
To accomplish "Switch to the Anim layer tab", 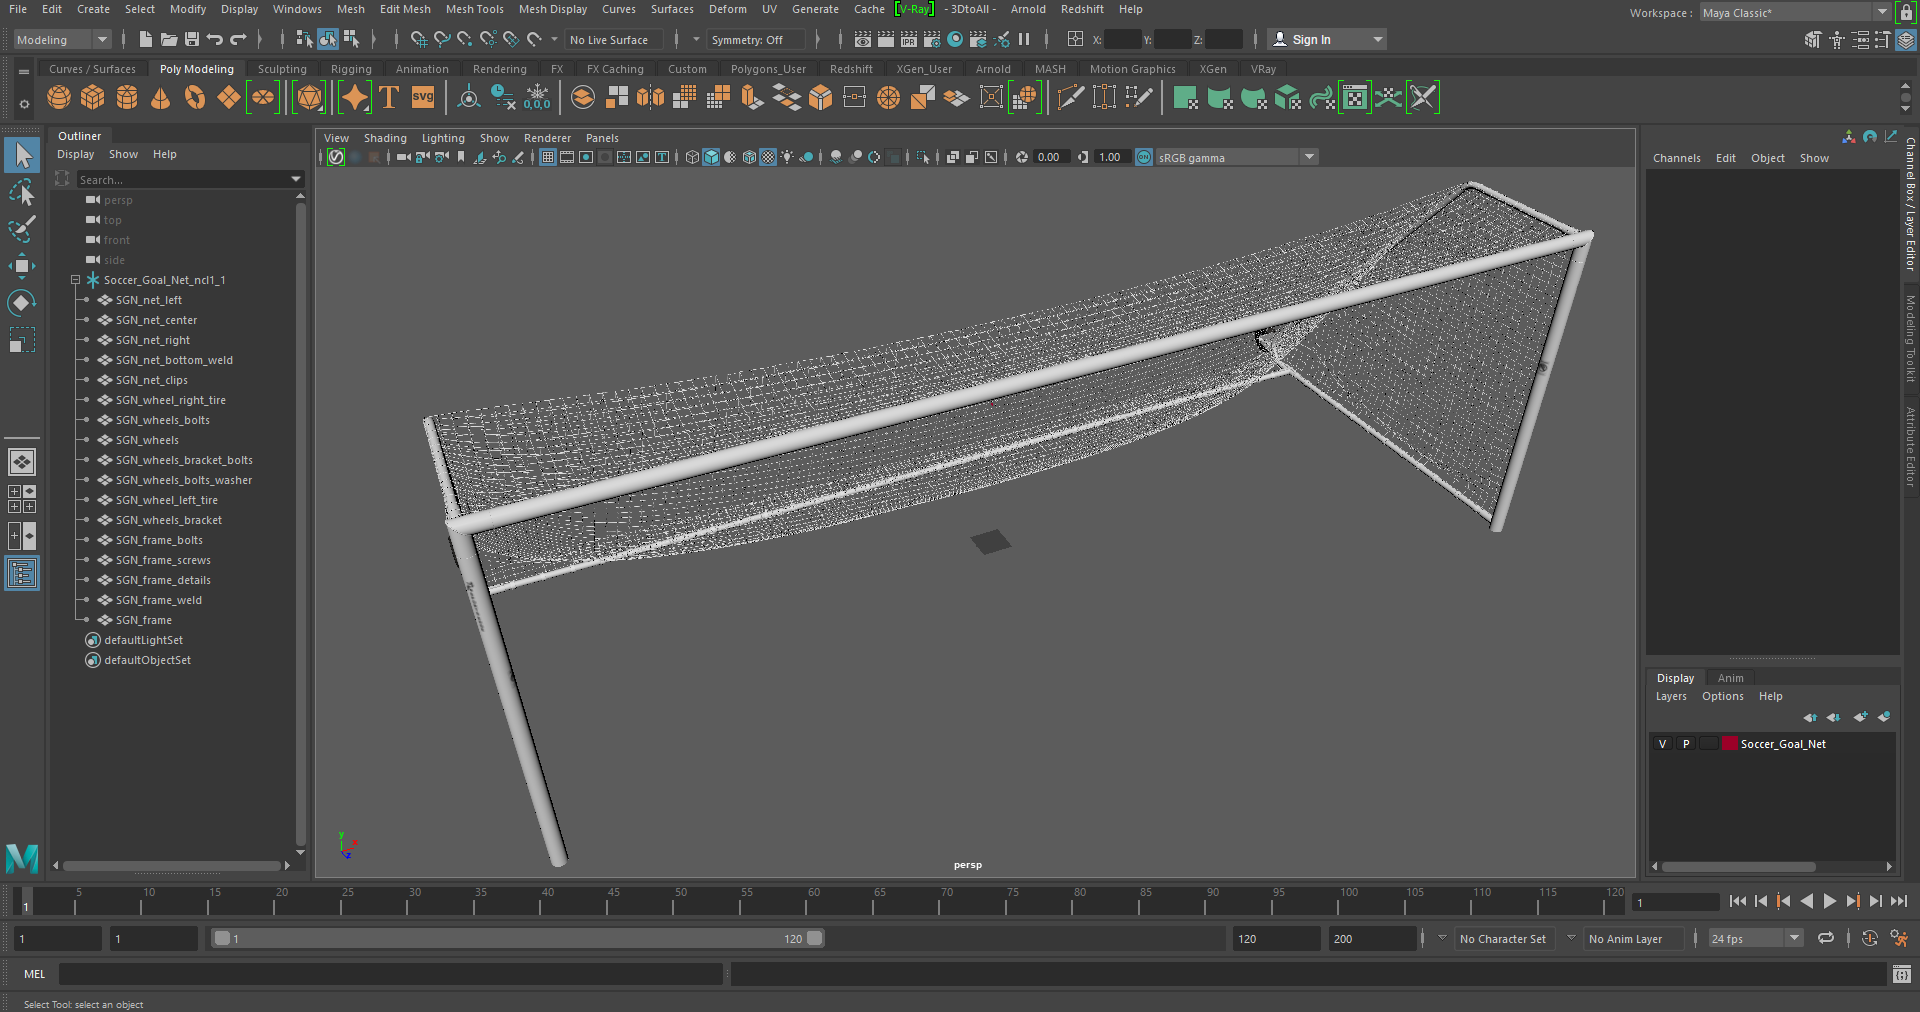I will (x=1730, y=678).
